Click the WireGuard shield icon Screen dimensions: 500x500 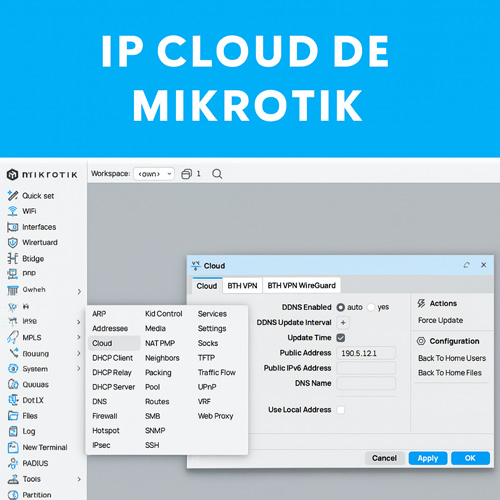13,242
